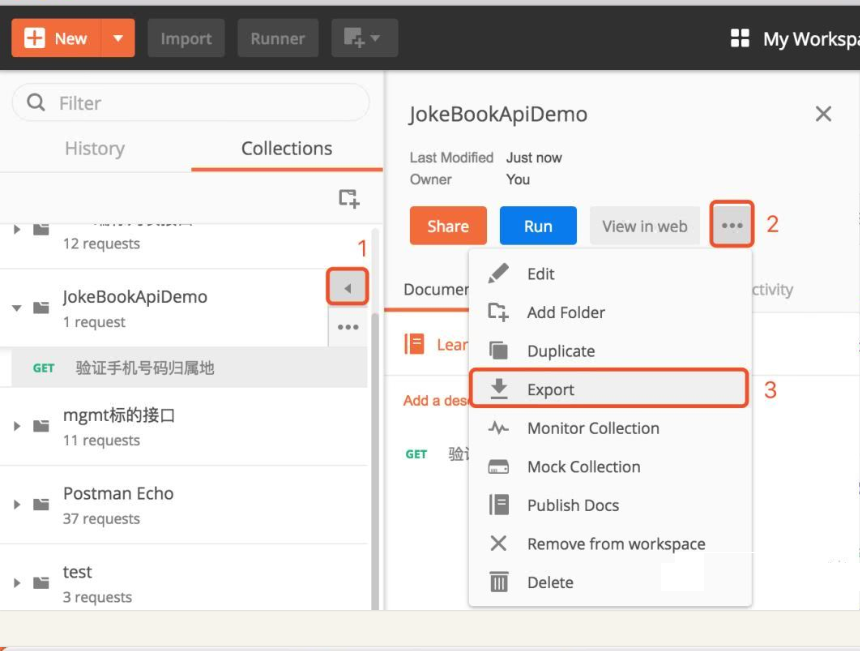Open the JokeBookApiDemo sidebar three-dot options

pyautogui.click(x=348, y=327)
